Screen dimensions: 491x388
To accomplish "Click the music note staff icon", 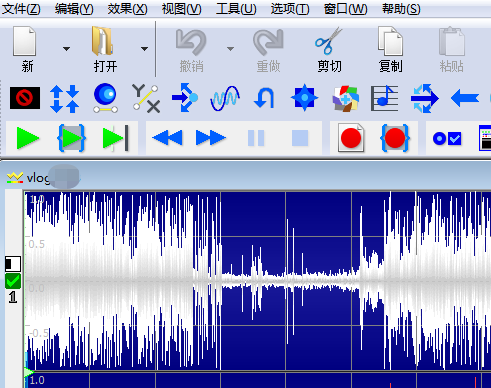I will click(385, 98).
